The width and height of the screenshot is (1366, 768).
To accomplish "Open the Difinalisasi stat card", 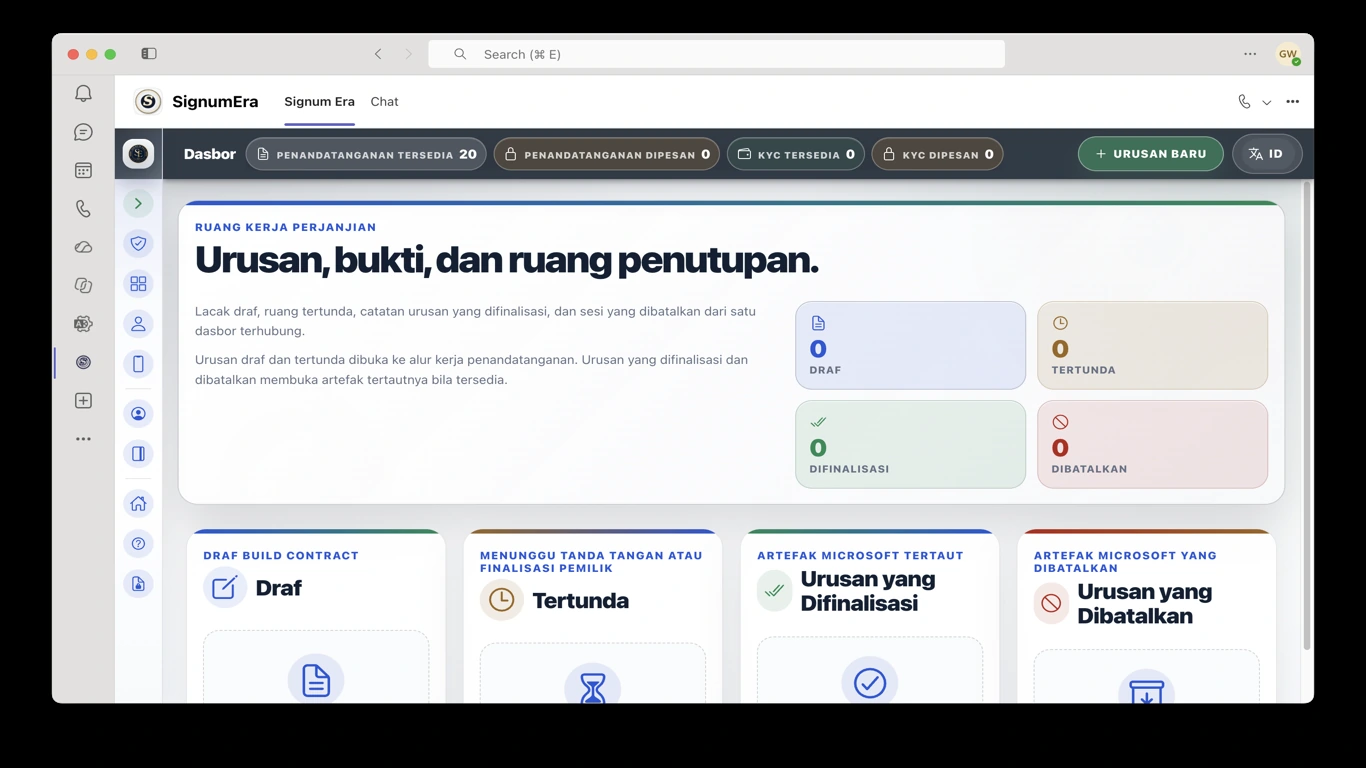I will pos(910,444).
